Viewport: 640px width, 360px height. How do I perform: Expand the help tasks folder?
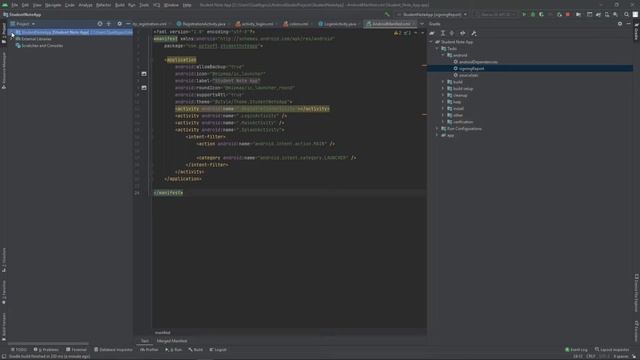(x=443, y=102)
